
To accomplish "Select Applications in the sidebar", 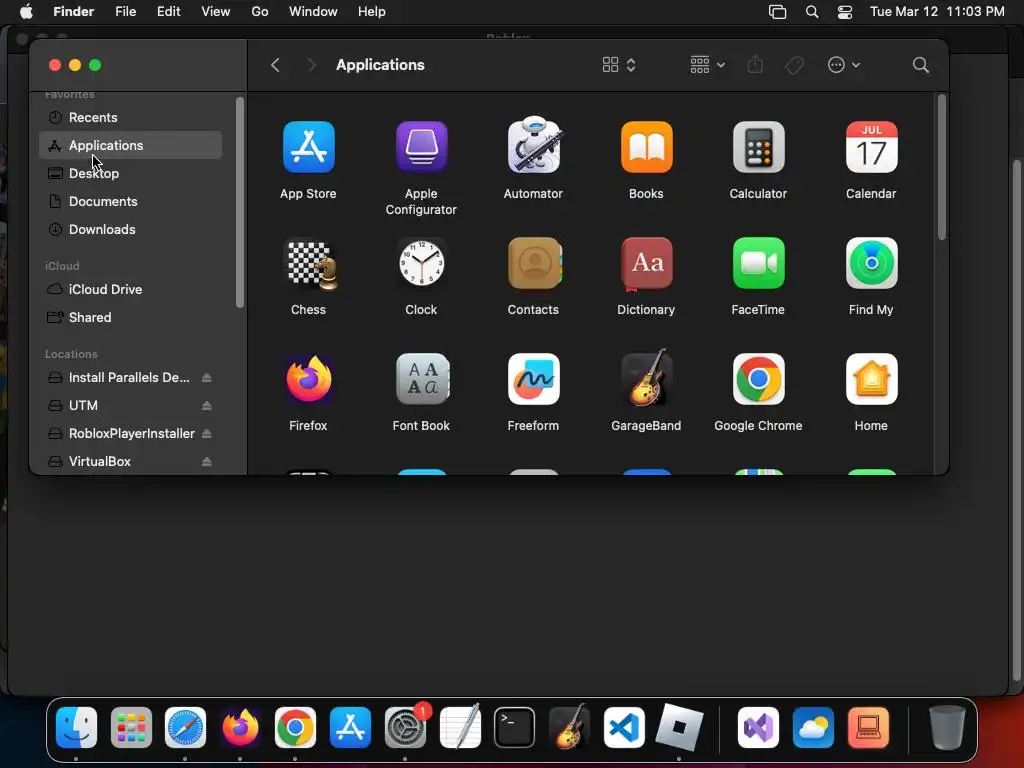I will coord(131,145).
